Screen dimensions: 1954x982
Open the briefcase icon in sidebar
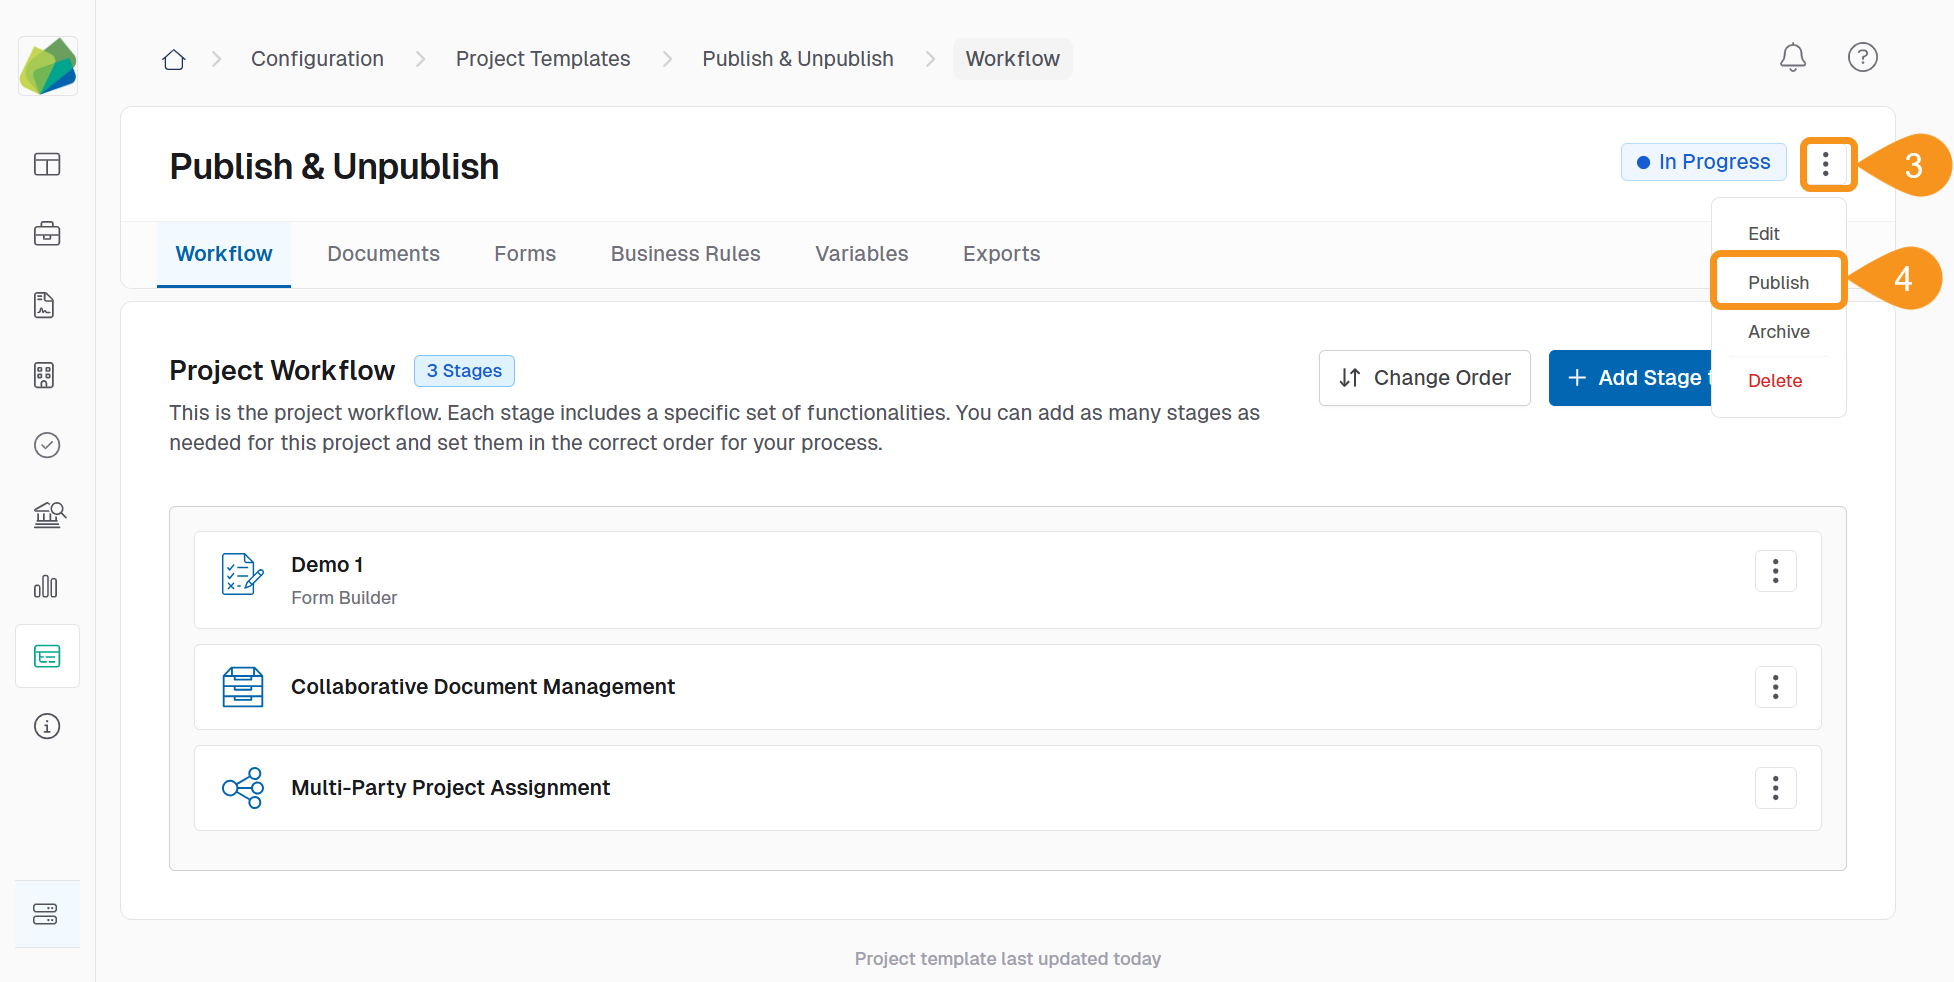[x=47, y=234]
